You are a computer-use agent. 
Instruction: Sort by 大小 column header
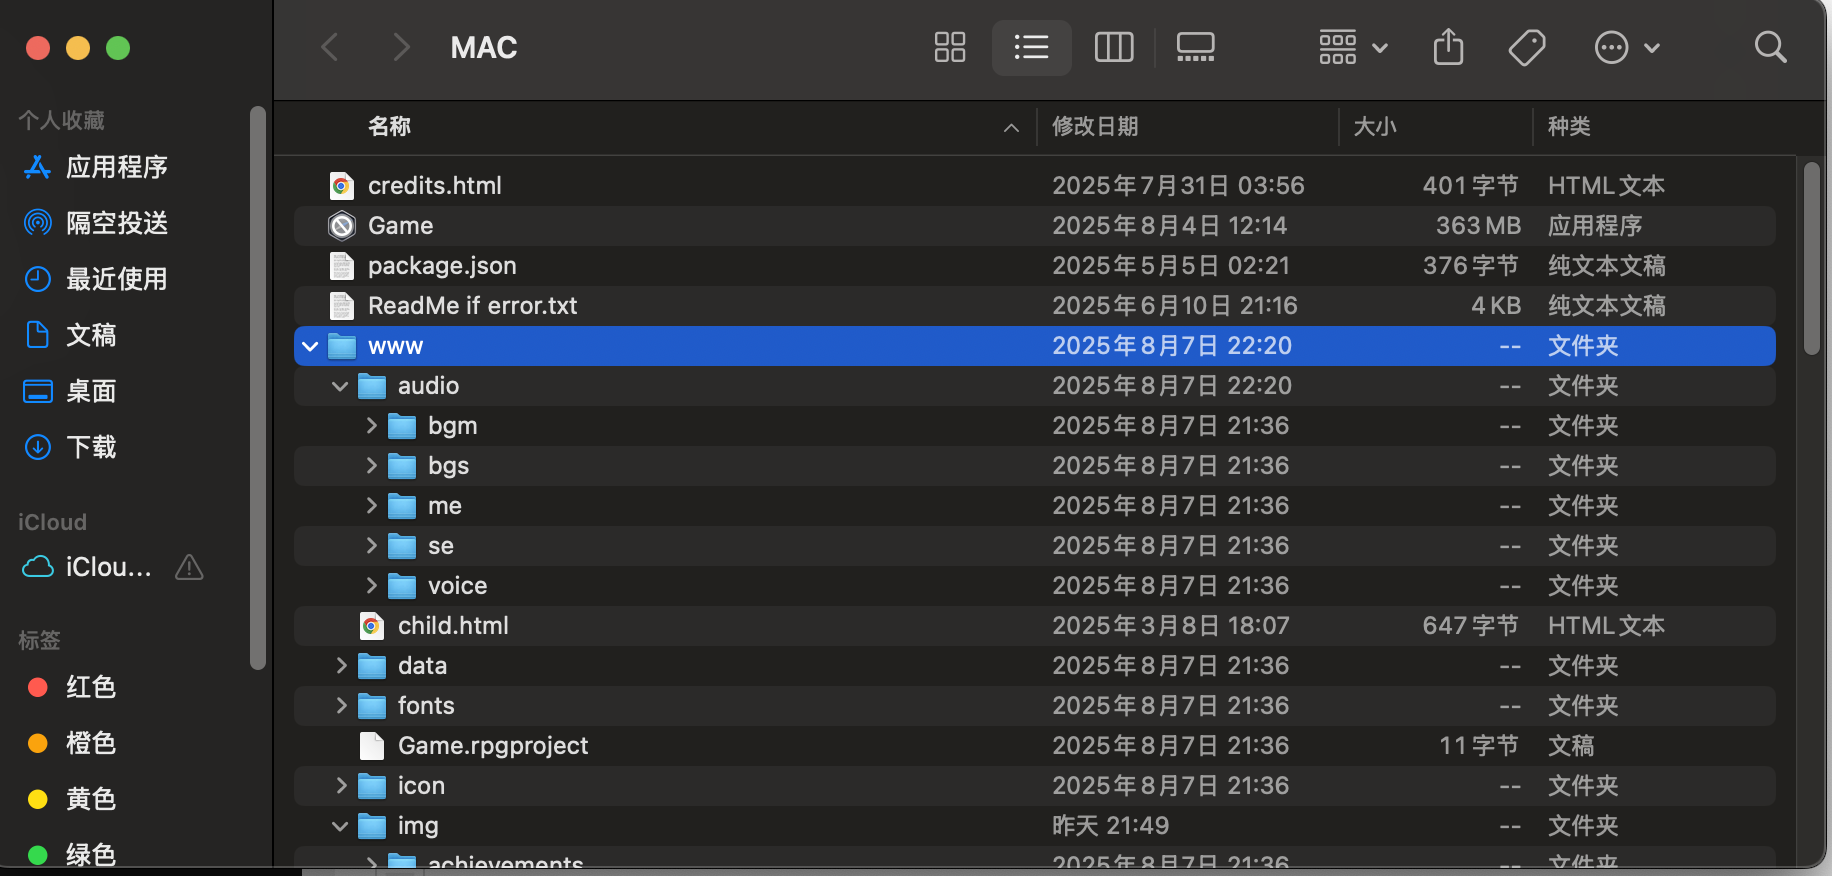pyautogui.click(x=1375, y=127)
